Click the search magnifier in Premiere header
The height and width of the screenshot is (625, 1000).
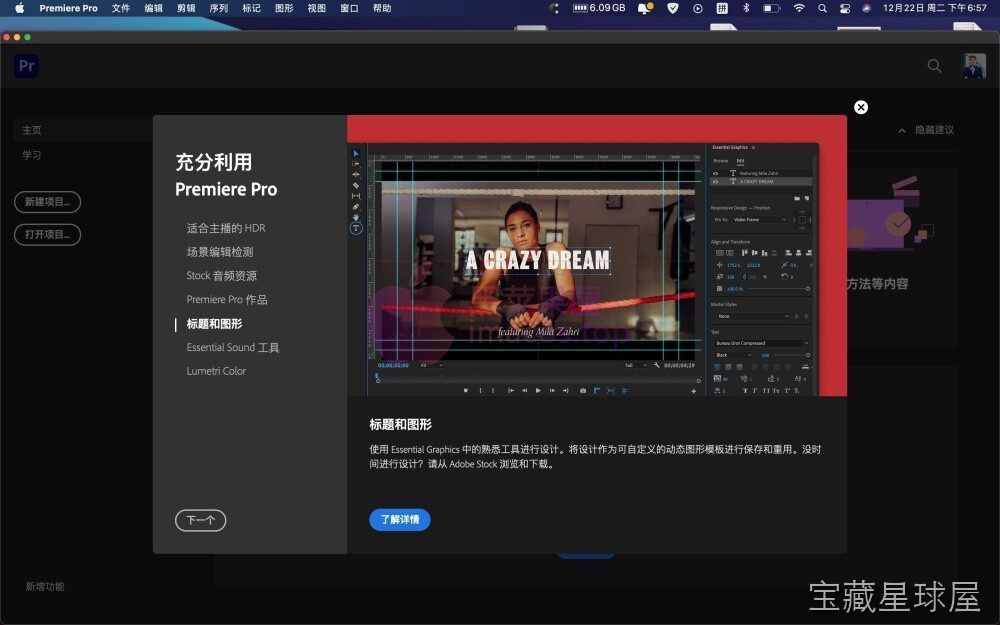[x=934, y=66]
